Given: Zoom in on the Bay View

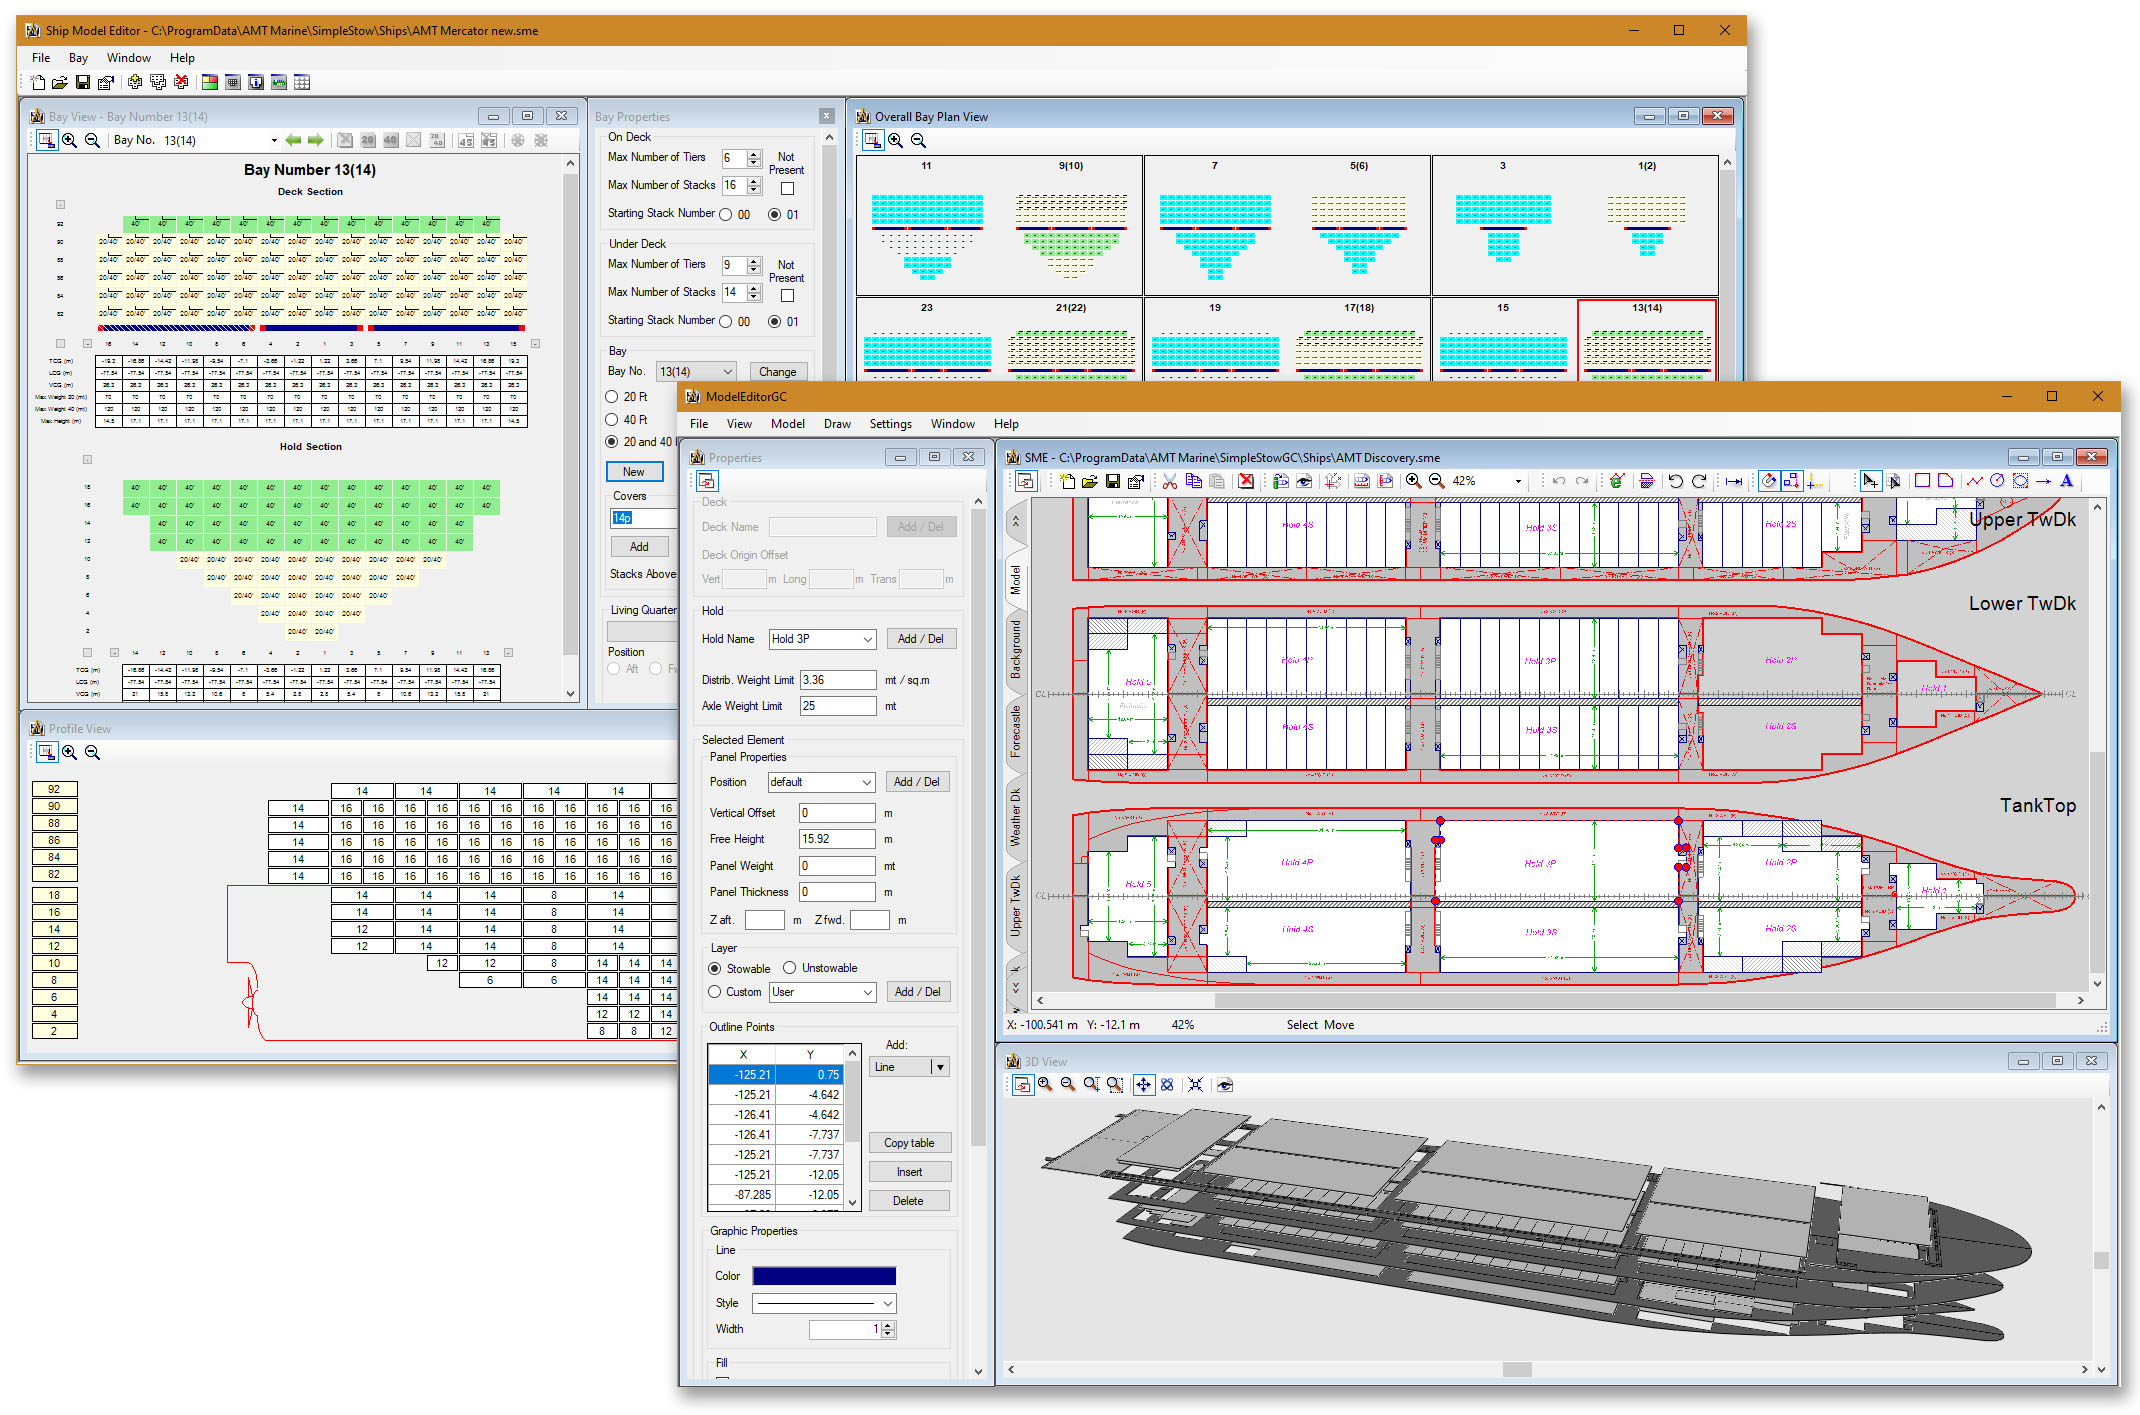Looking at the screenshot, I should (x=69, y=140).
